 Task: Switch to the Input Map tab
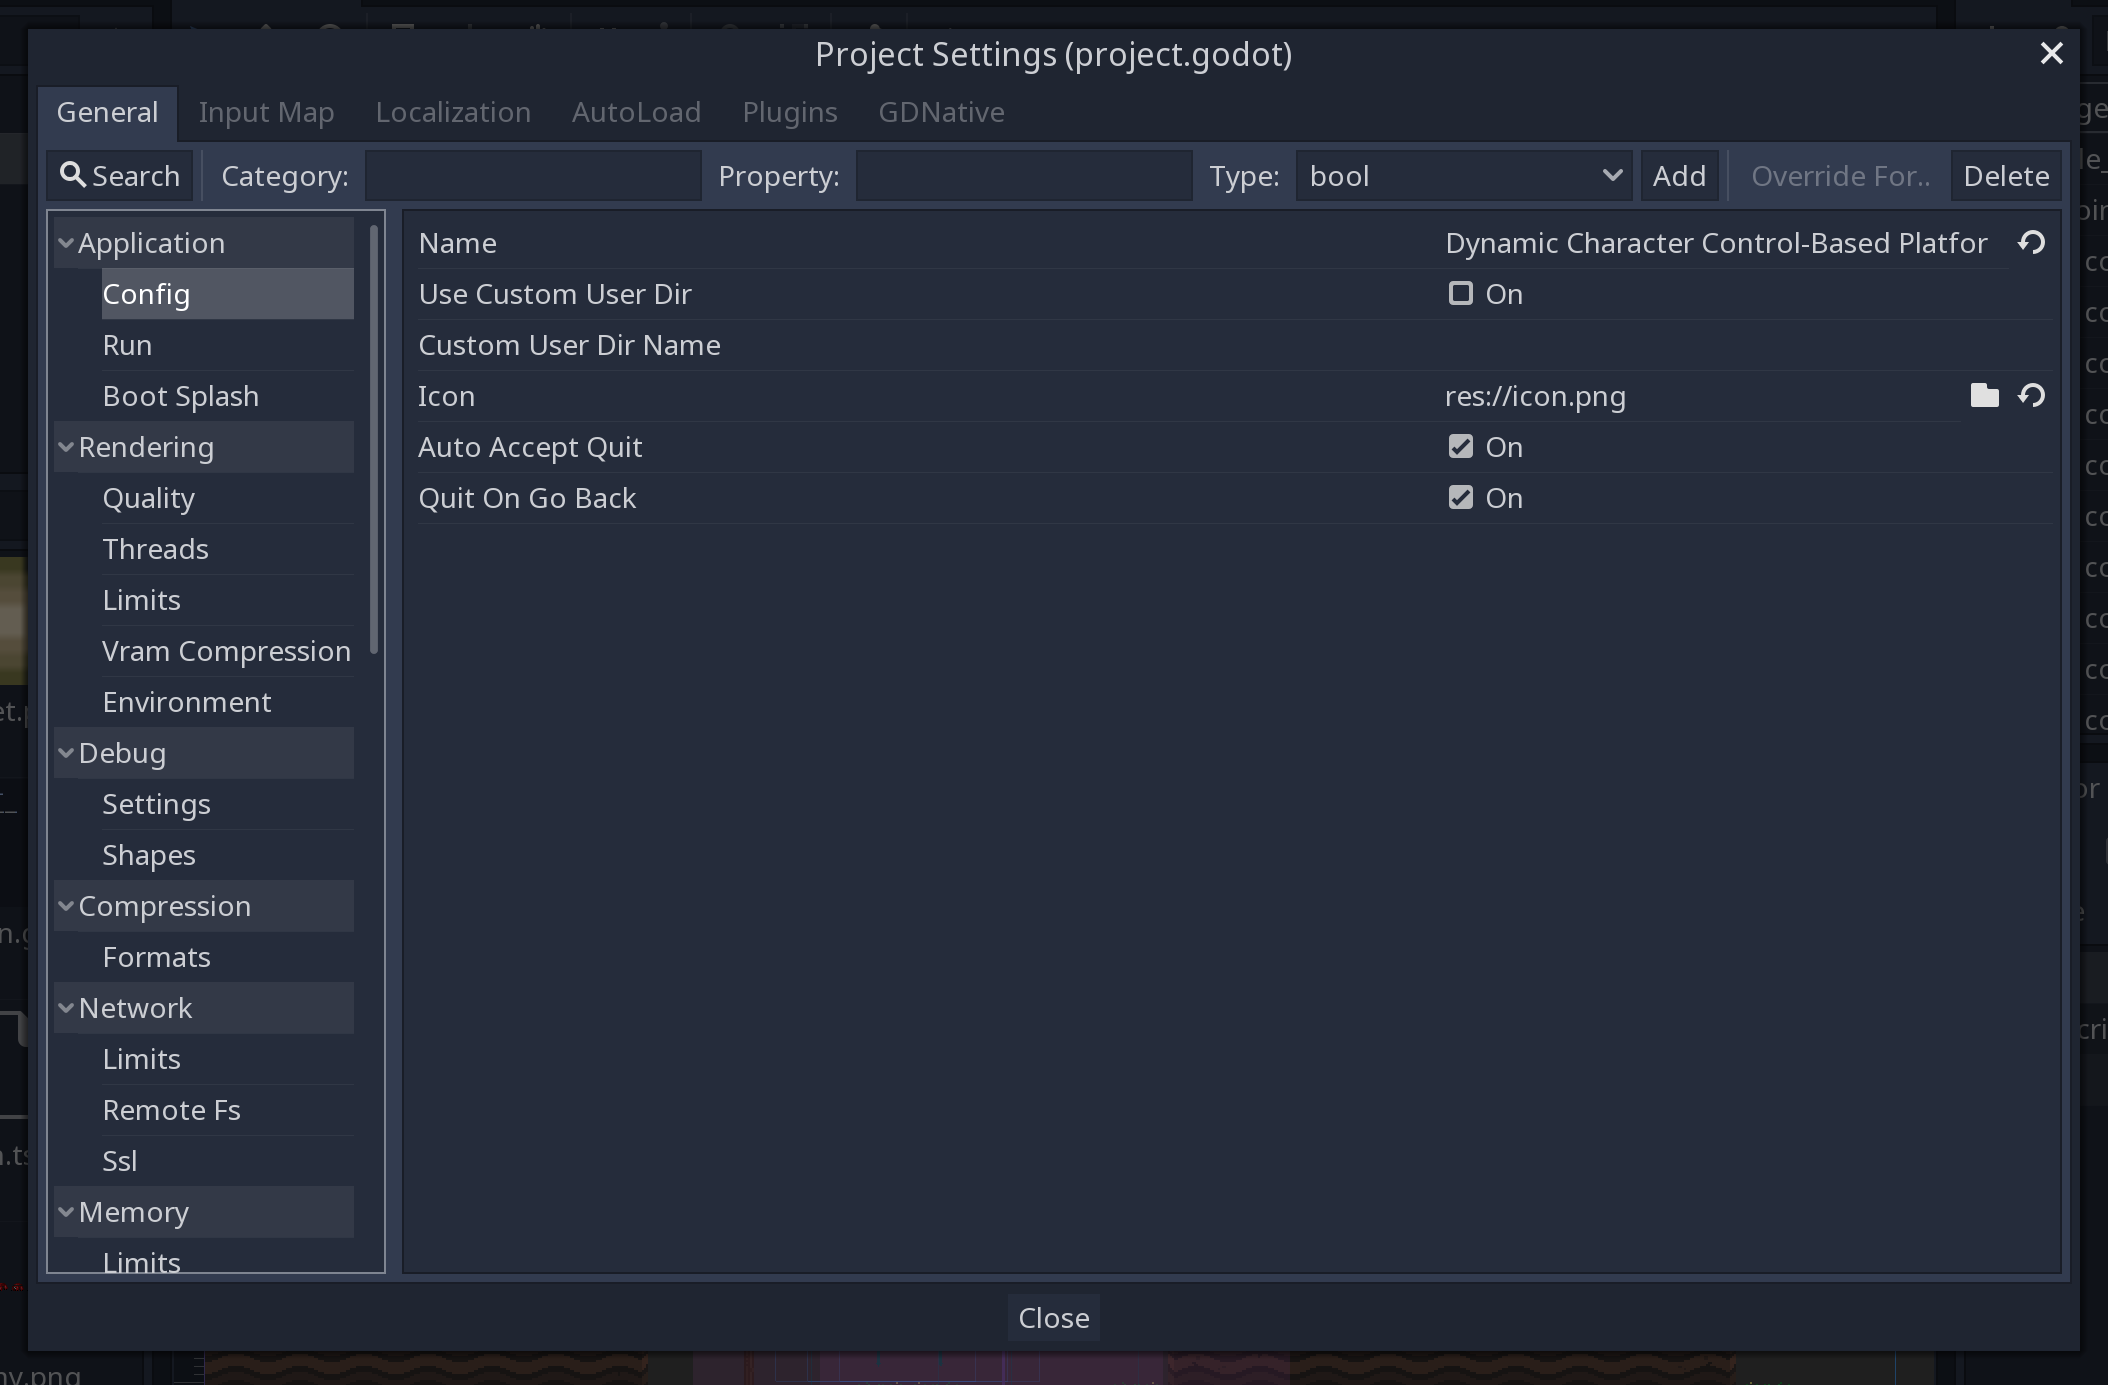[x=266, y=112]
